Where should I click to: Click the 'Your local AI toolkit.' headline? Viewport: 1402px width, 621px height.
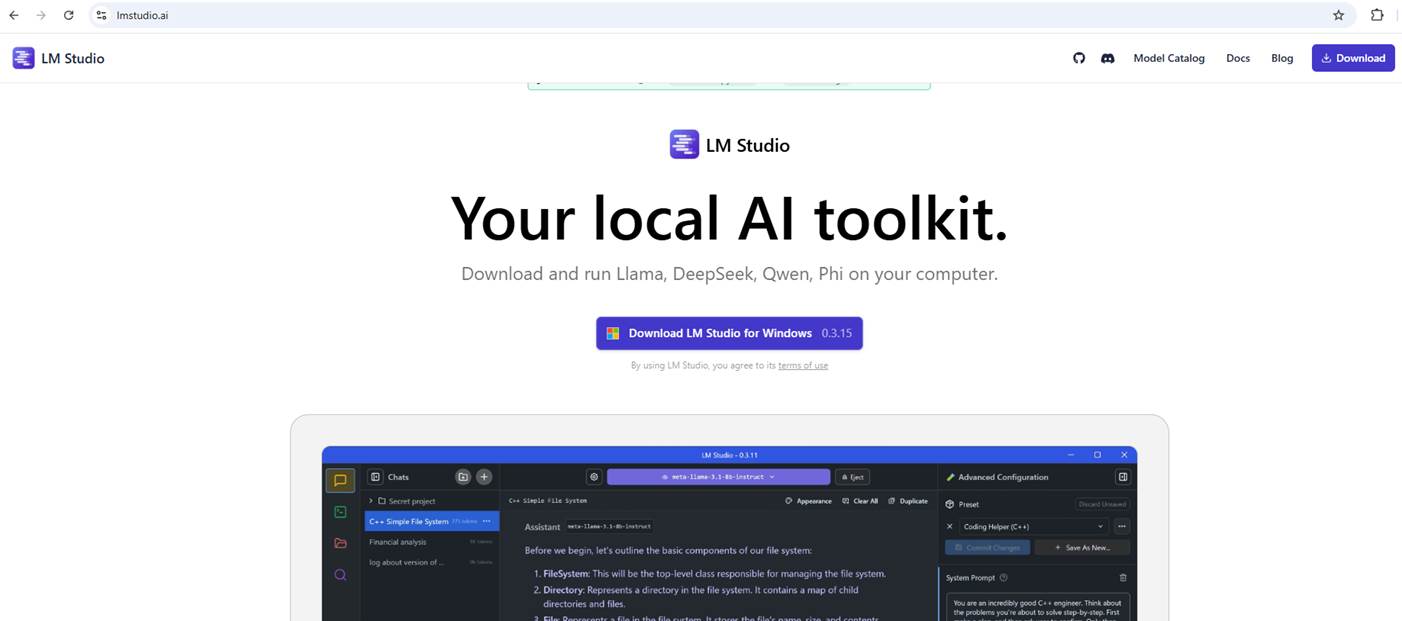point(729,217)
